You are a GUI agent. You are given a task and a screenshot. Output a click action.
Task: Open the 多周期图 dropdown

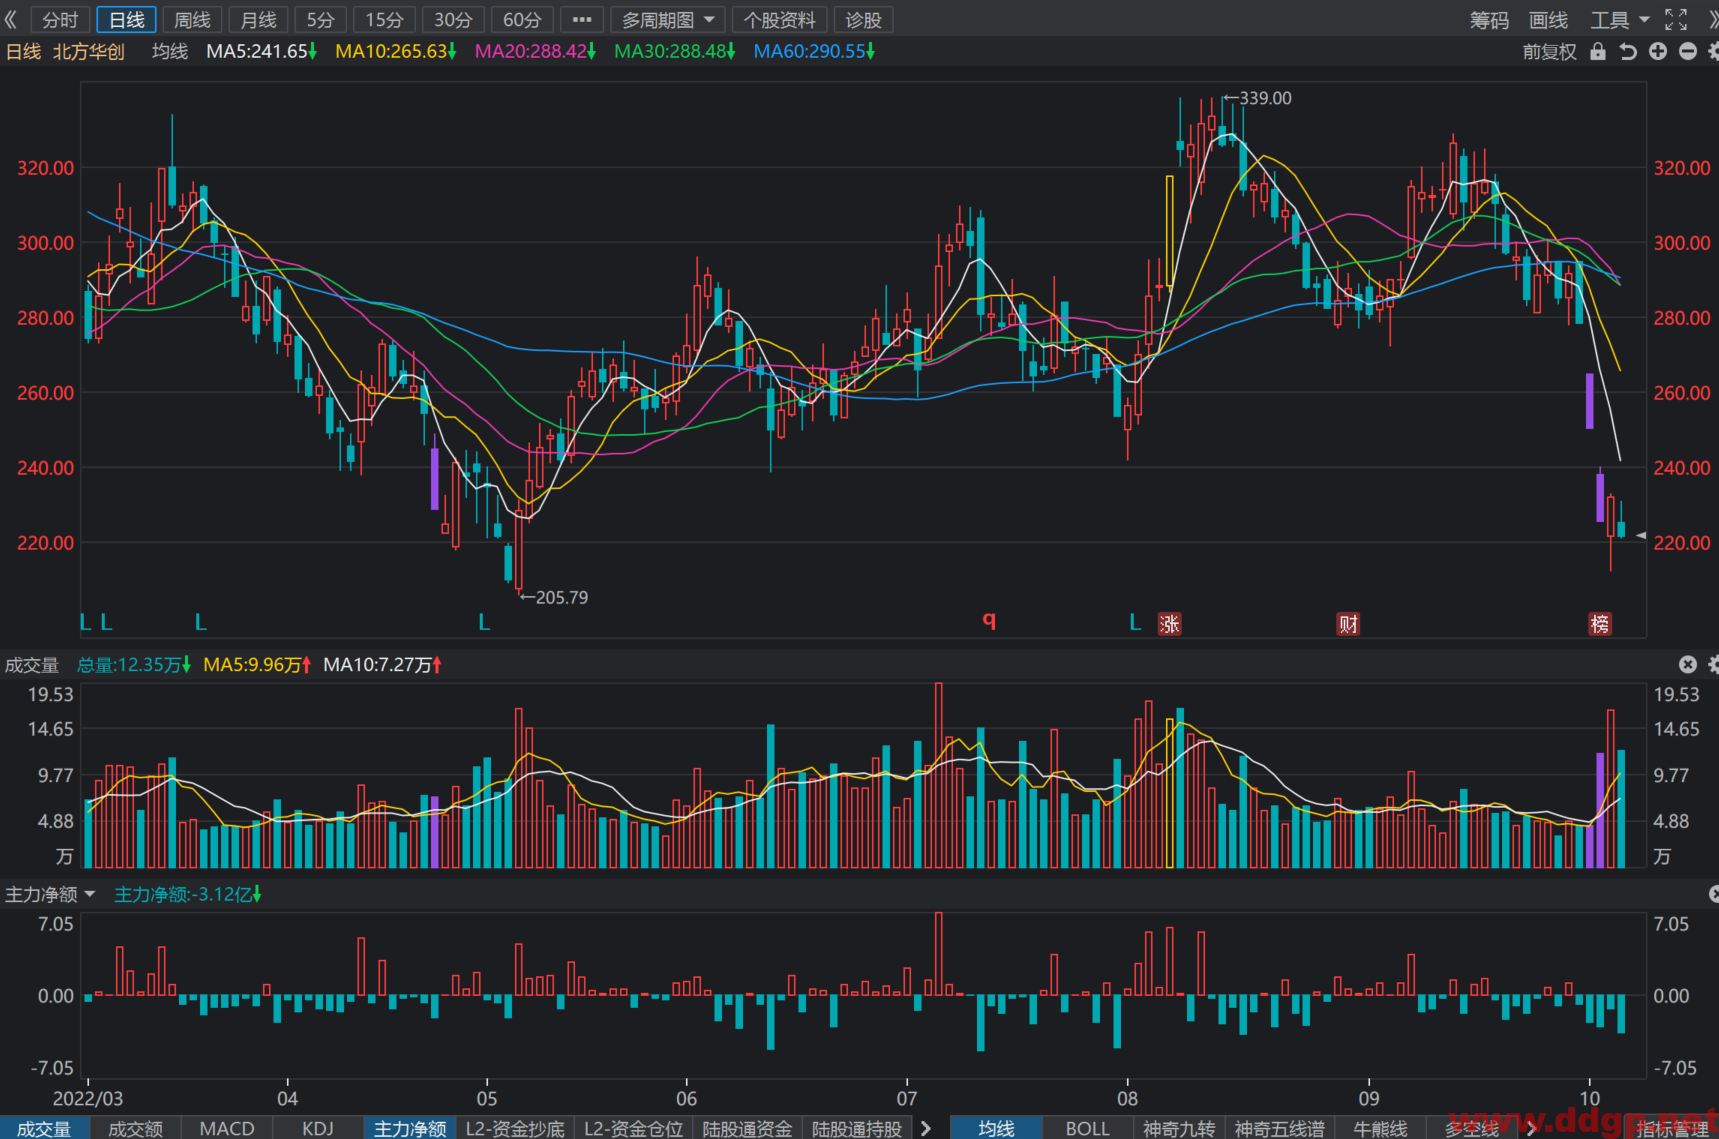(x=667, y=20)
